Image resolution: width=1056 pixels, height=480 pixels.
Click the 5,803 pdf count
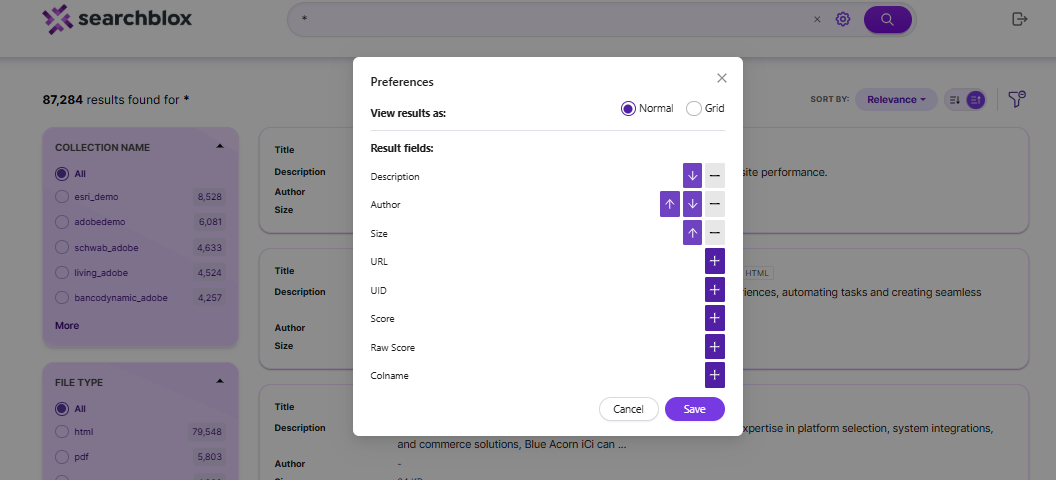click(x=209, y=457)
